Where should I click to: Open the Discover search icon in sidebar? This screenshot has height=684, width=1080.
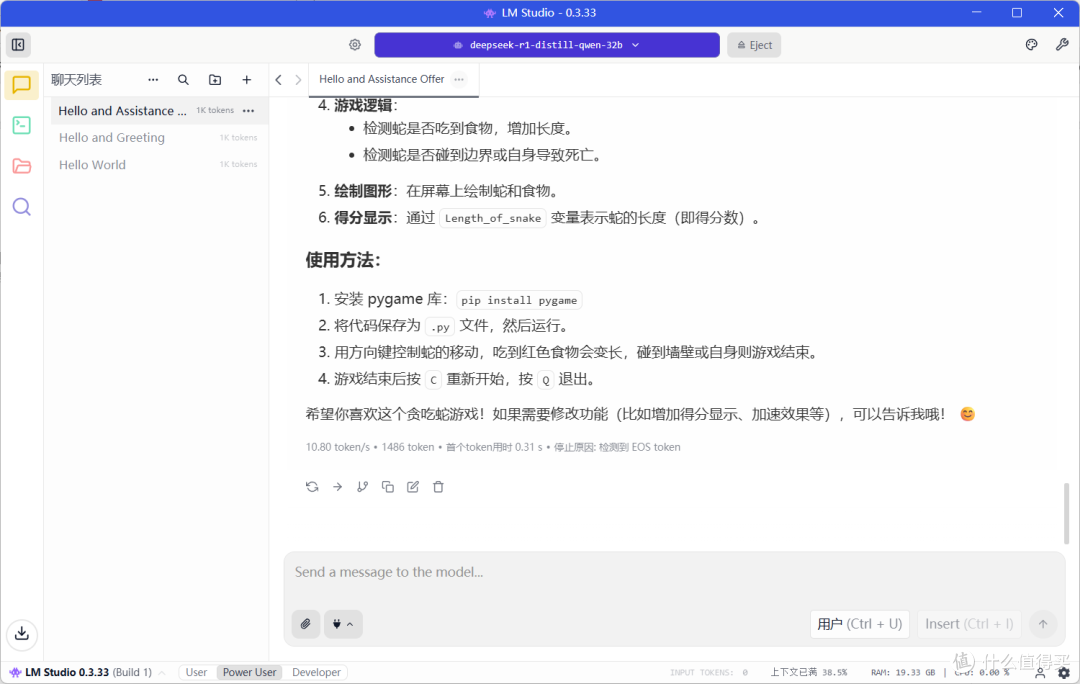(21, 207)
